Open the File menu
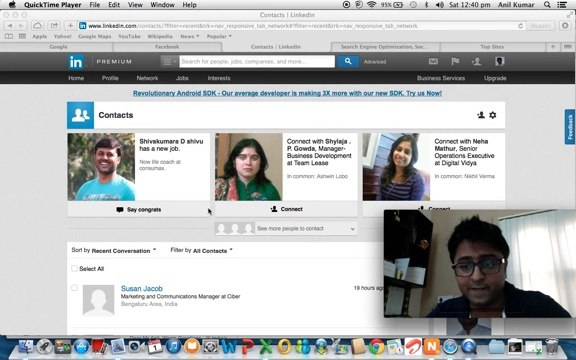This screenshot has height=360, width=576. point(95,5)
